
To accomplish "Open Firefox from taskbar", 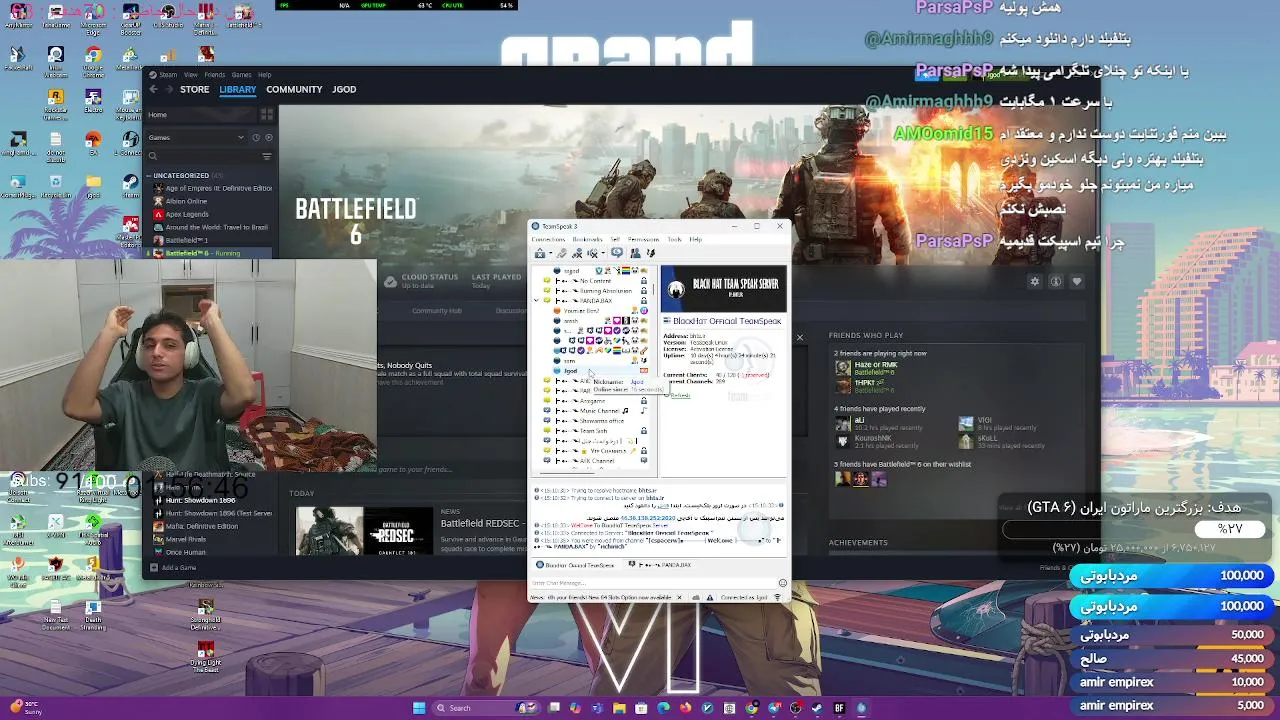I will (686, 708).
